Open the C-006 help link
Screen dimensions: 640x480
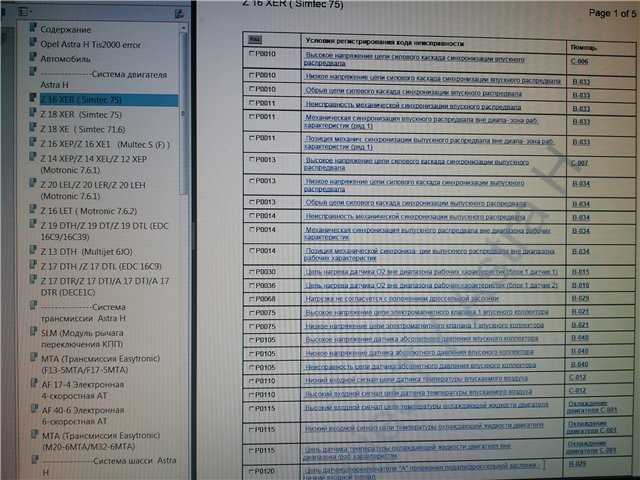[580, 61]
